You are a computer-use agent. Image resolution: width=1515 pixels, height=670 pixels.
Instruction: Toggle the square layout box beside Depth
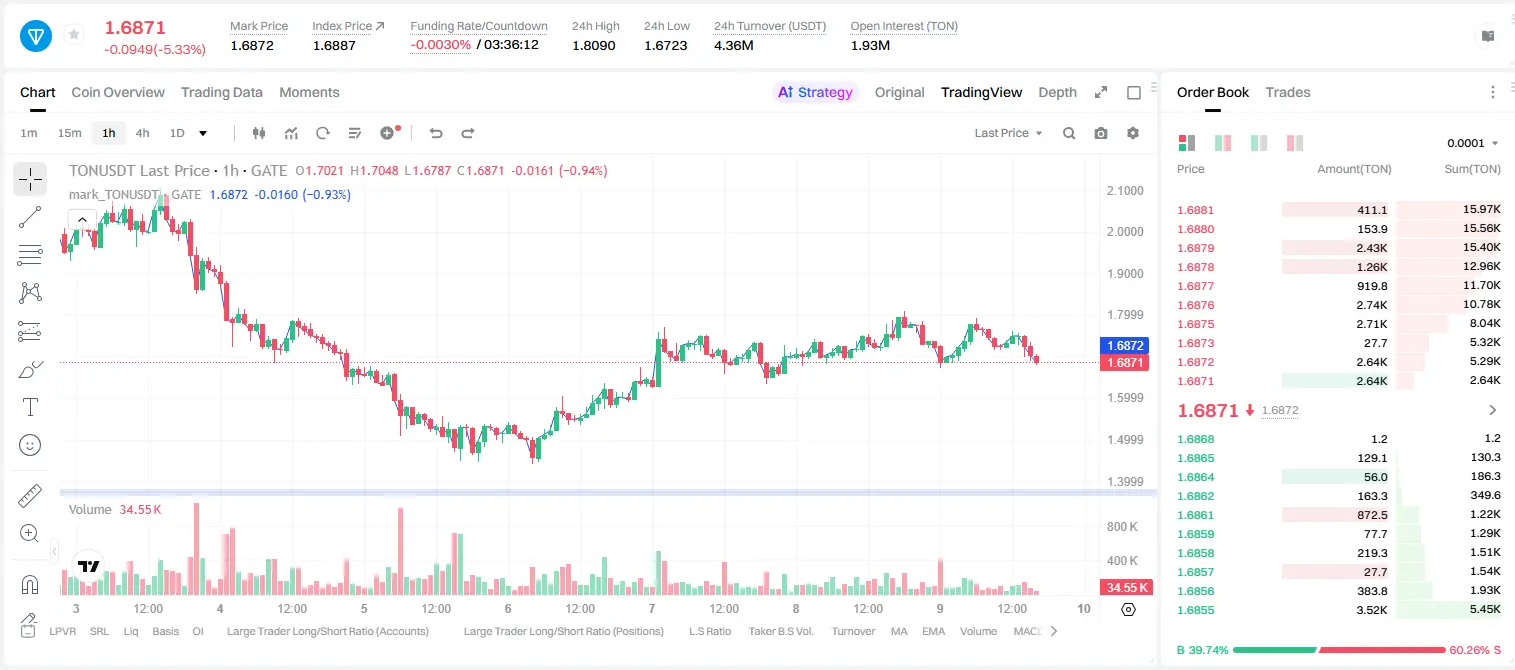coord(1134,92)
